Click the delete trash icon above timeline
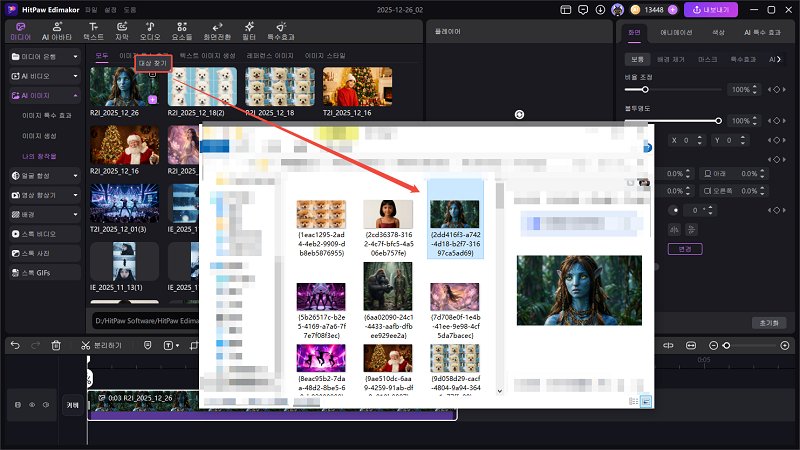Image resolution: width=800 pixels, height=450 pixels. (56, 345)
